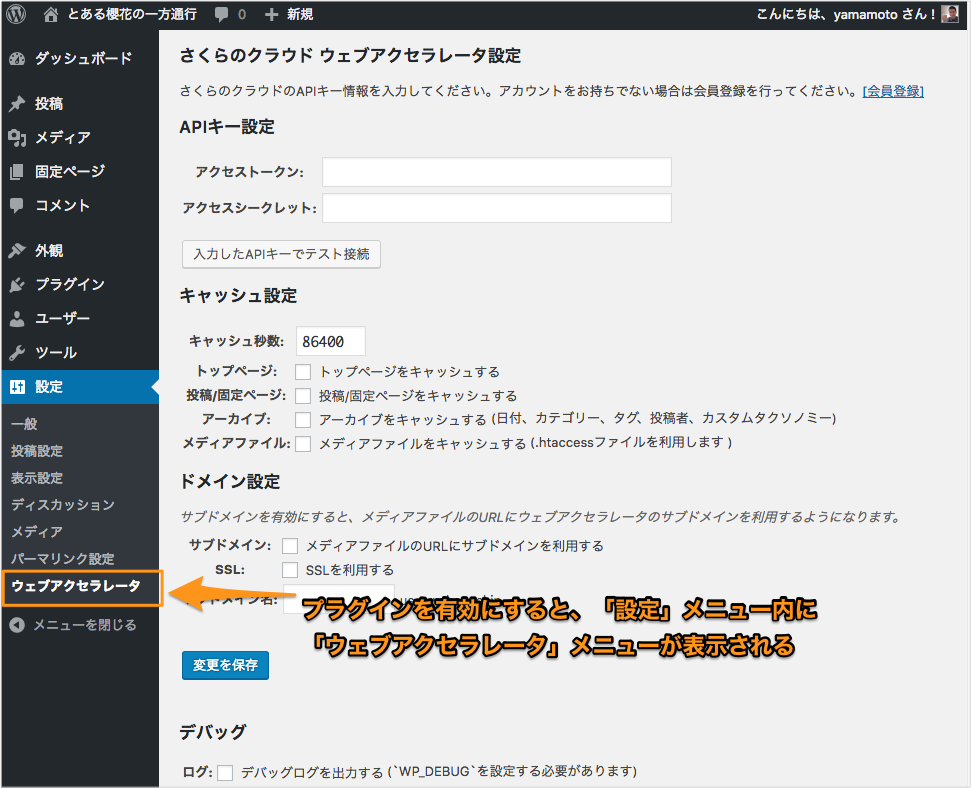The height and width of the screenshot is (788, 971).
Task: Open the コメント menu
Action: click(x=80, y=206)
